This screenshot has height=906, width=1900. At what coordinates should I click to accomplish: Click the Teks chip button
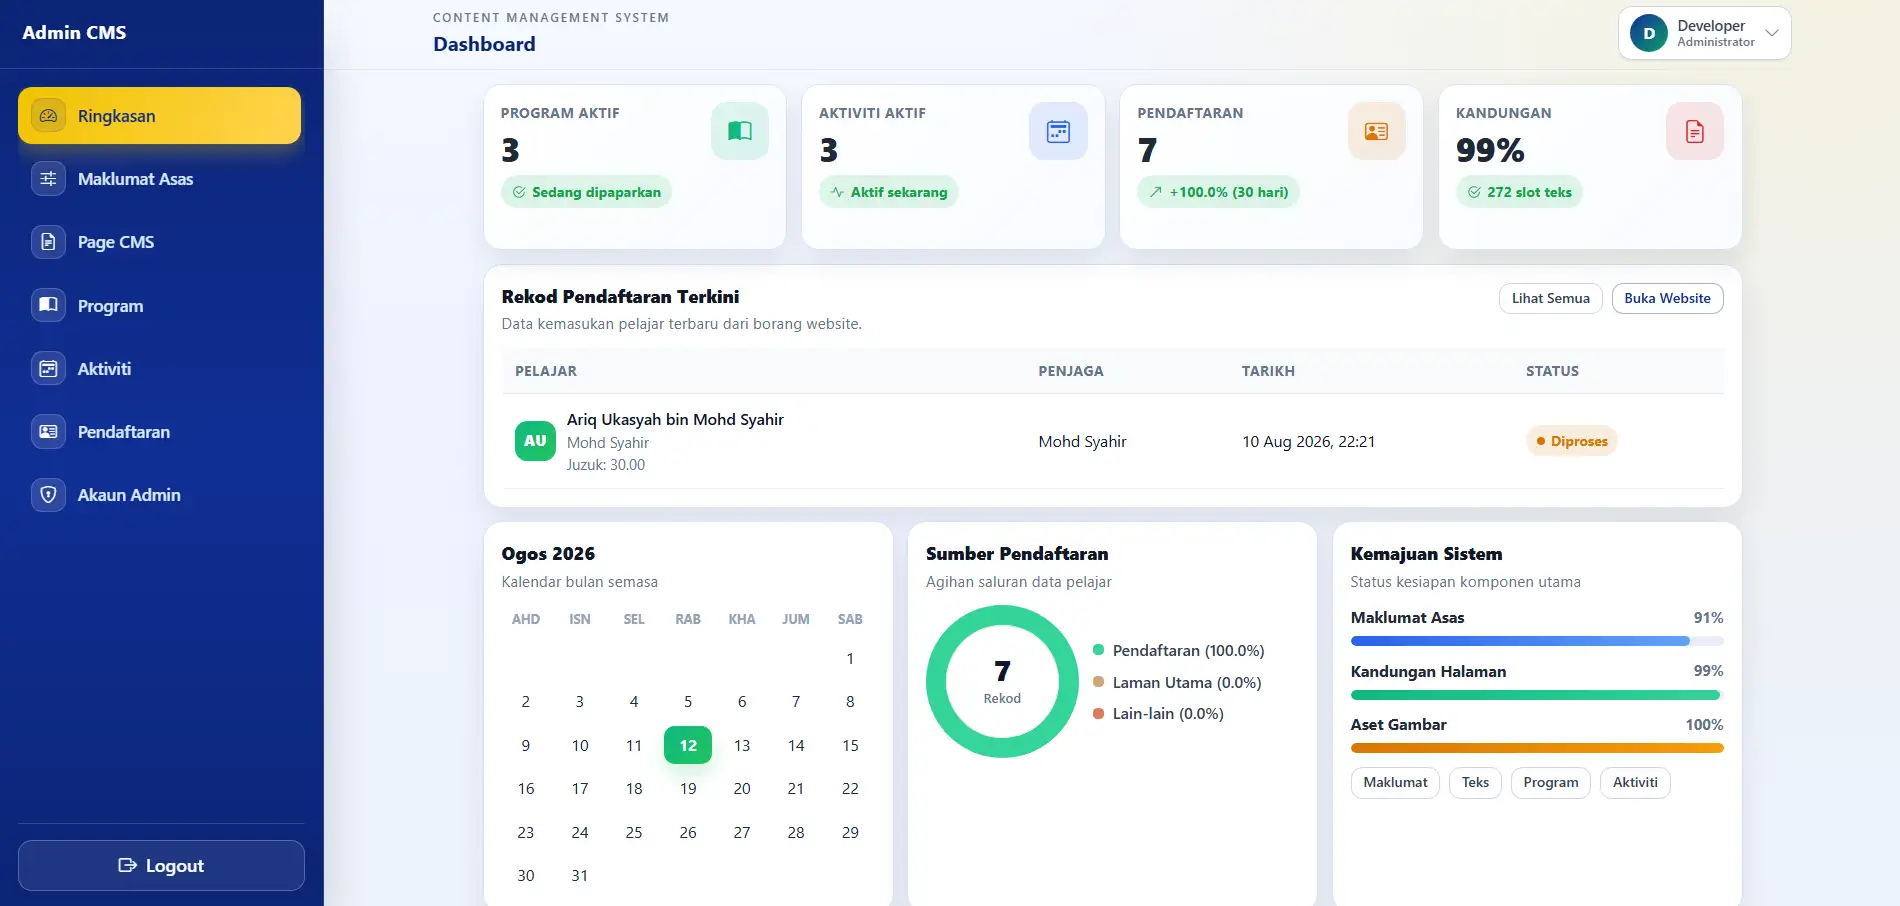pos(1475,782)
